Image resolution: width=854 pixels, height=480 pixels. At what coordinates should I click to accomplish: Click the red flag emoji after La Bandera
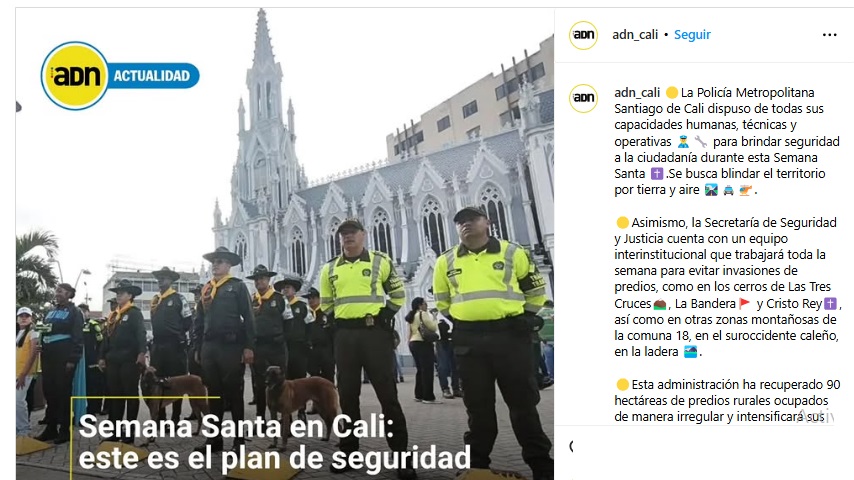745,303
